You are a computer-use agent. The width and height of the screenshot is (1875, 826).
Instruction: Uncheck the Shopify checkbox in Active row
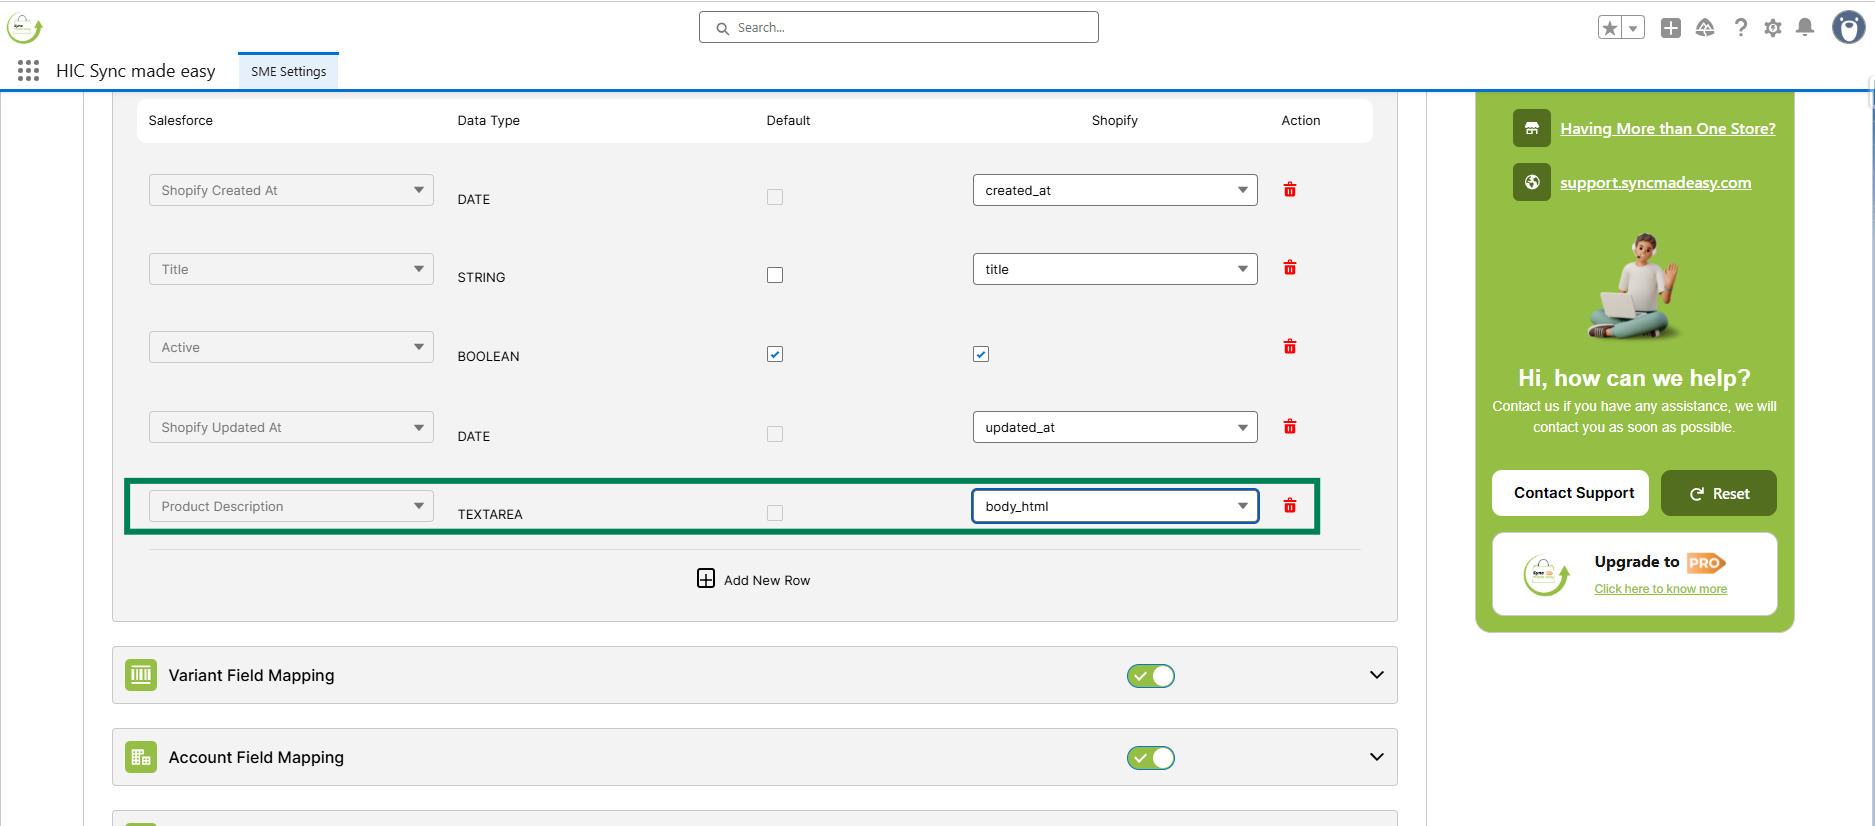(981, 354)
